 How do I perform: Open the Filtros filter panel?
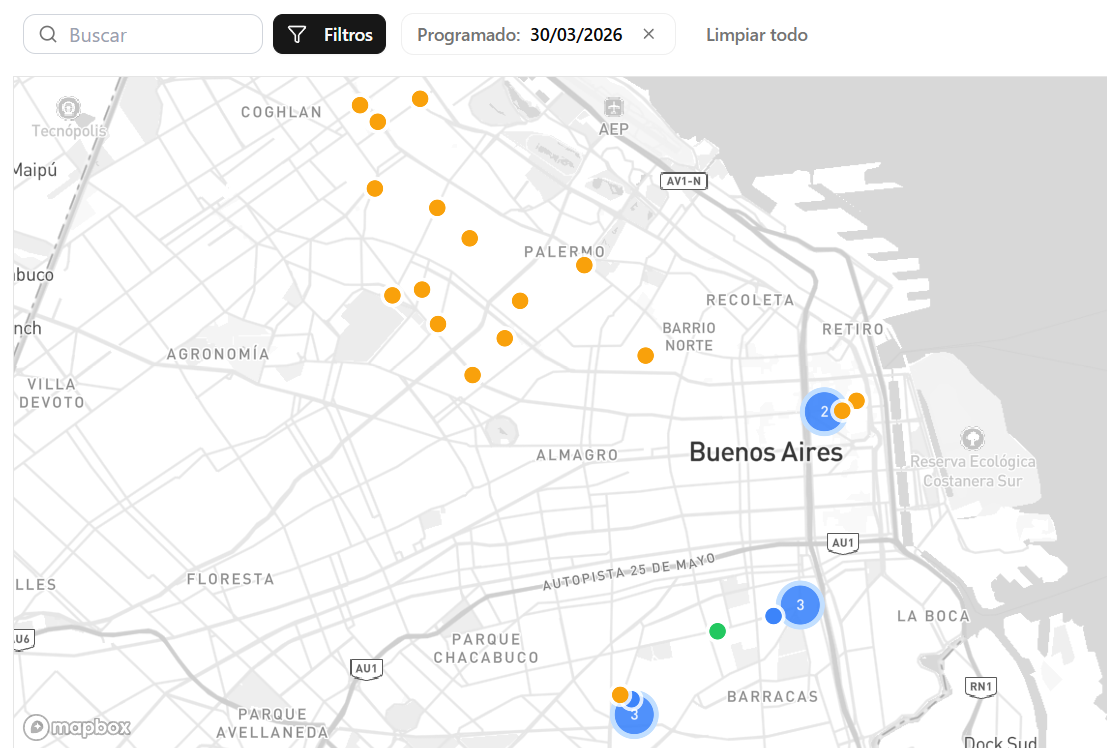tap(329, 35)
